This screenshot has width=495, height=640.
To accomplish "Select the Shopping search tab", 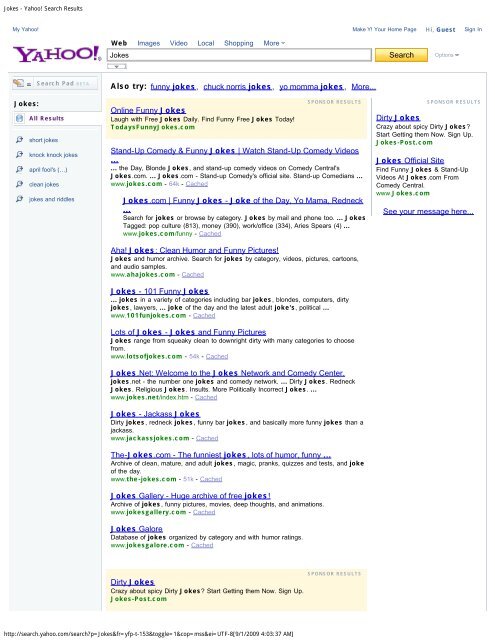I will coord(239,43).
